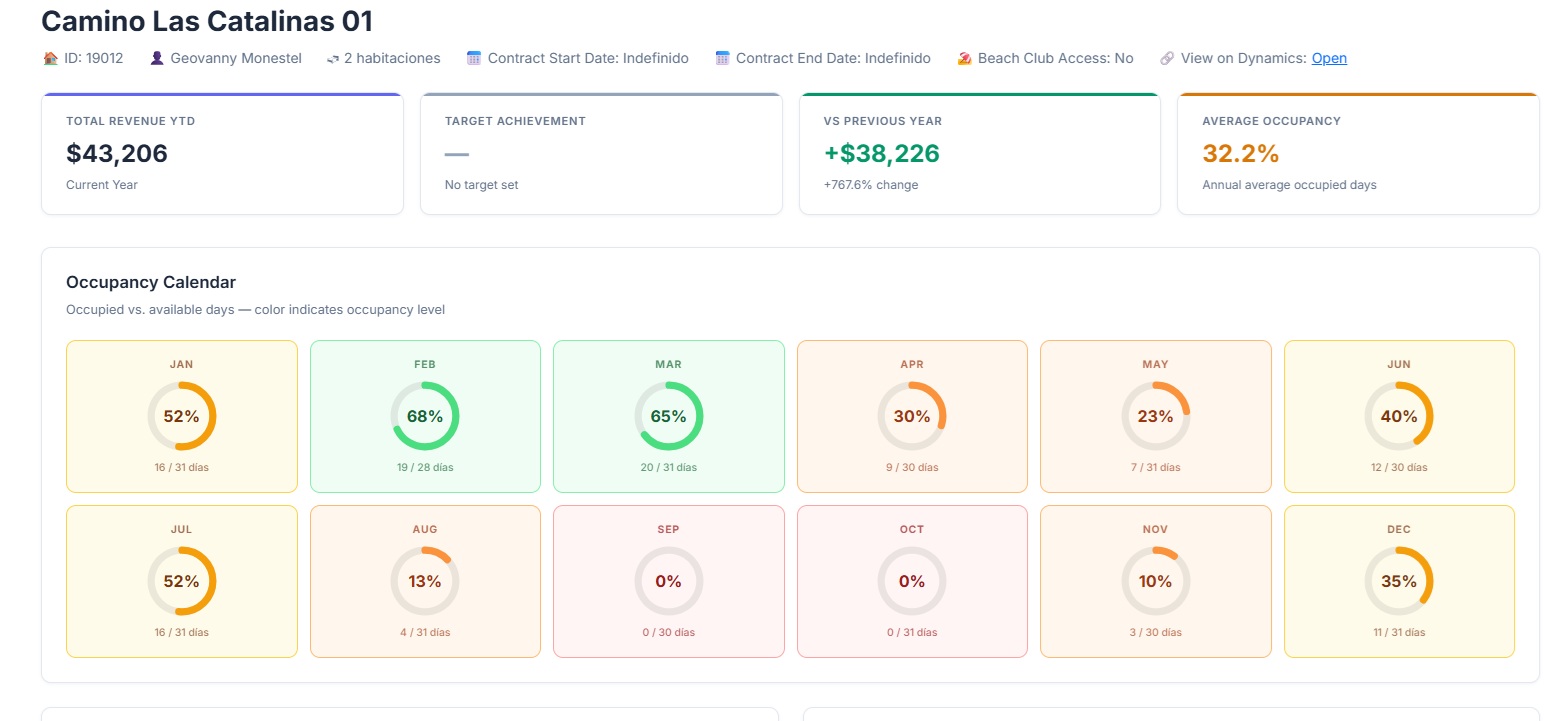Click the DEC 35% occupancy ring
The width and height of the screenshot is (1553, 721).
pyautogui.click(x=1399, y=581)
